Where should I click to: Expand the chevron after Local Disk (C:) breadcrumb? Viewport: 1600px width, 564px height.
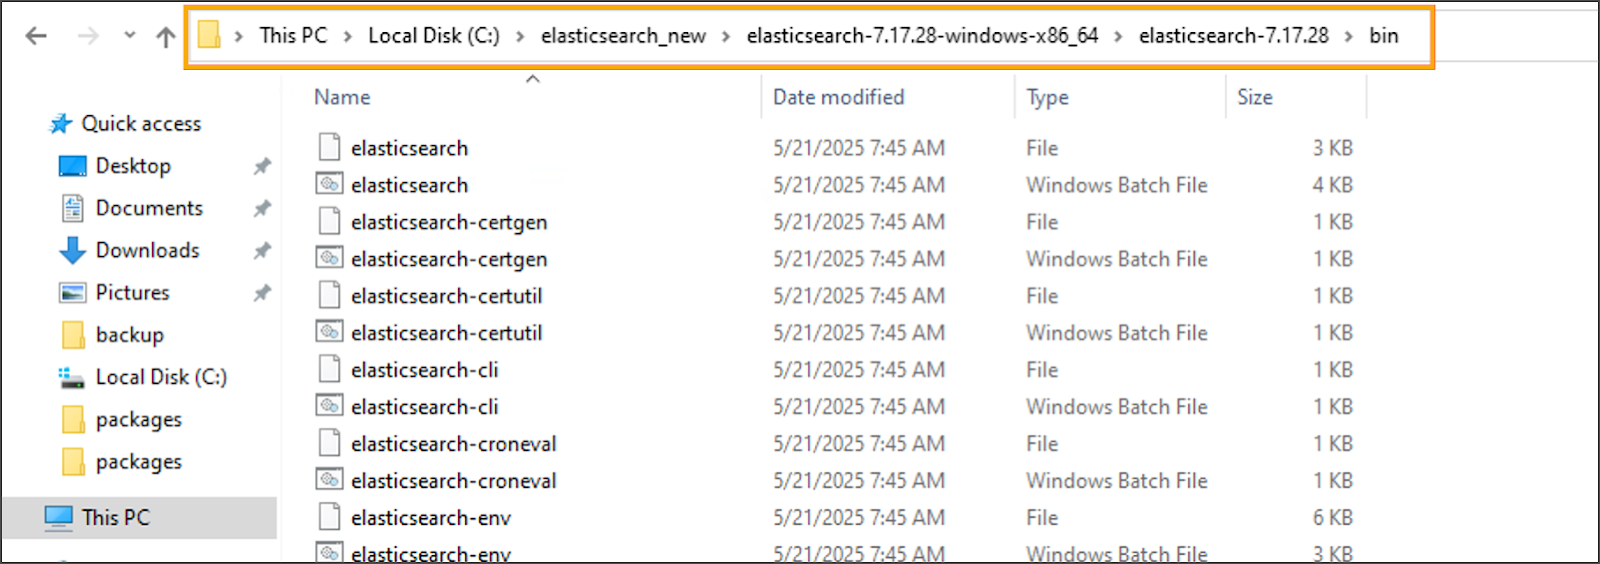coord(520,36)
